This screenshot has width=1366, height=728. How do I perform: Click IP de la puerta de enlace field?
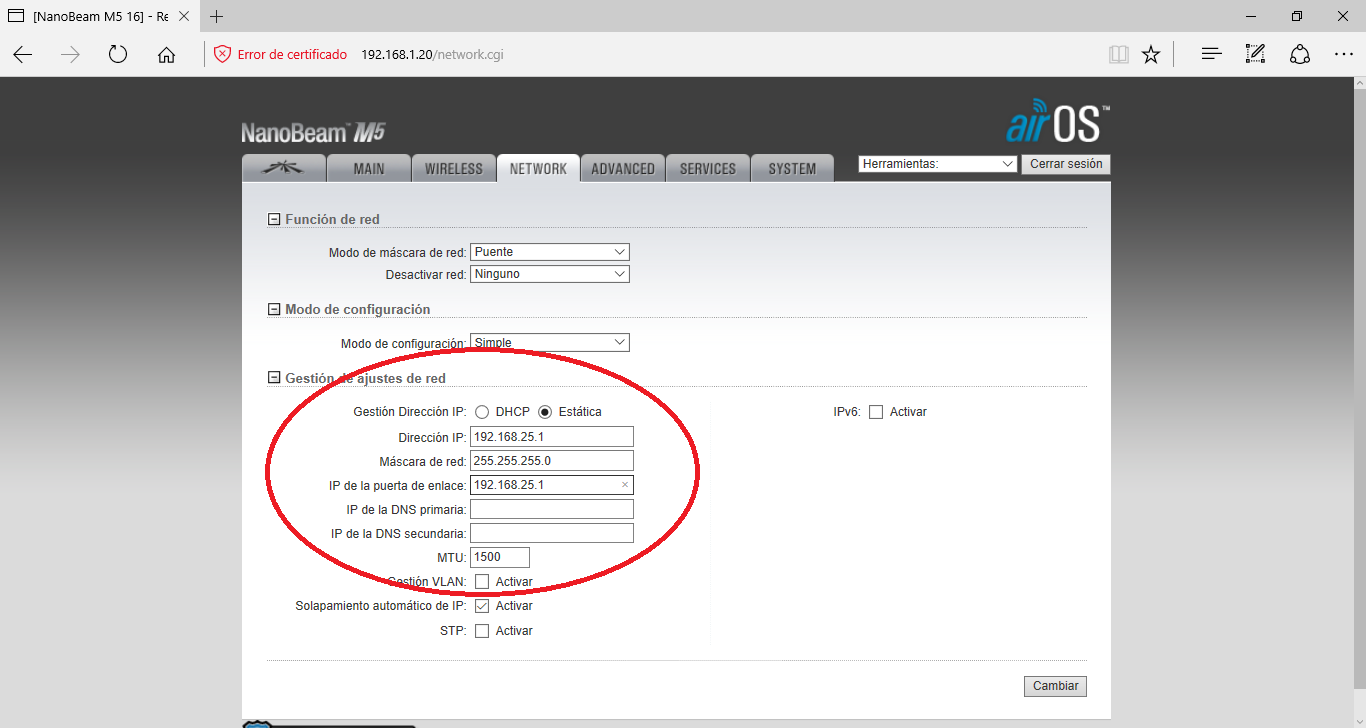[x=552, y=485]
